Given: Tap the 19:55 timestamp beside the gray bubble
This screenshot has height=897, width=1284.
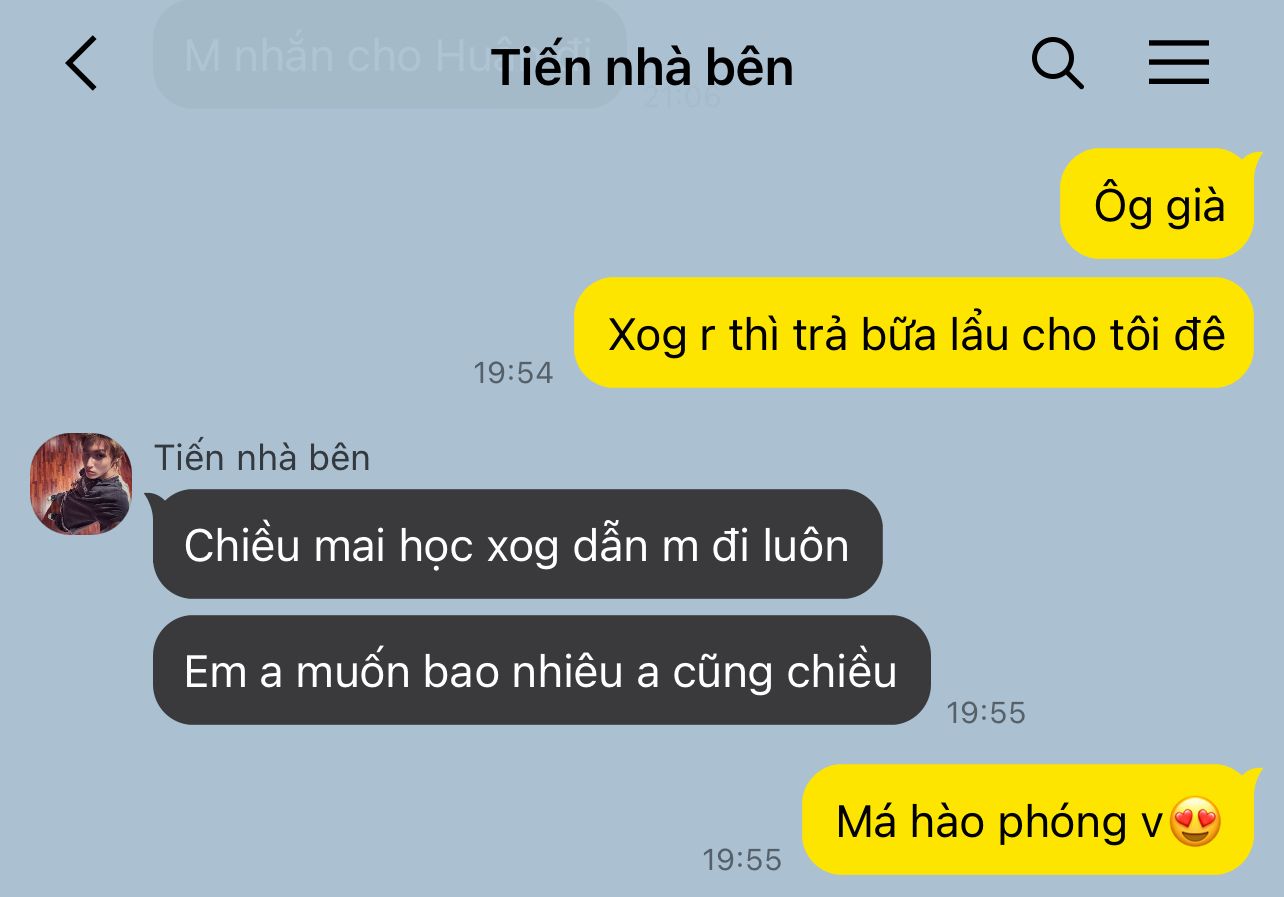Looking at the screenshot, I should 986,712.
